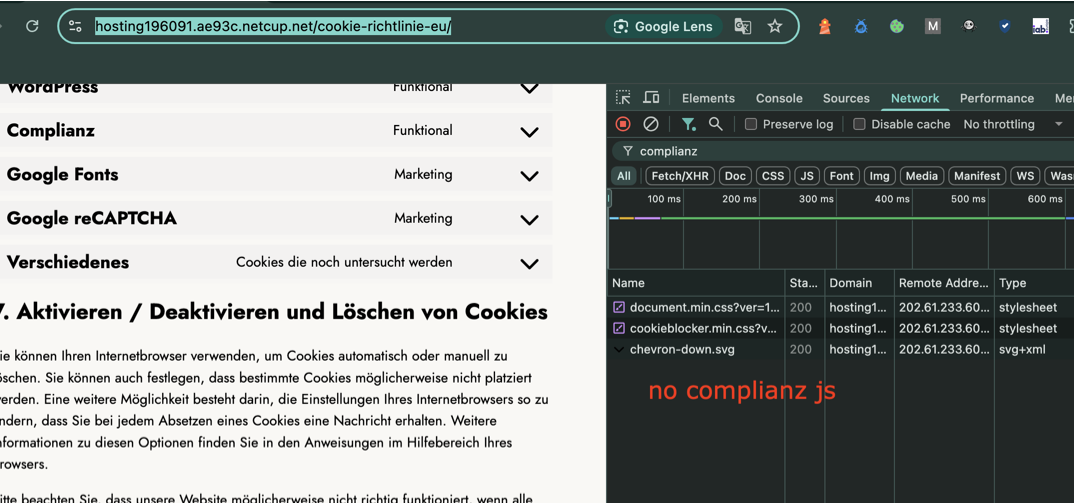Viewport: 1074px width, 503px height.
Task: Open the blue bug extension icon
Action: click(x=861, y=27)
